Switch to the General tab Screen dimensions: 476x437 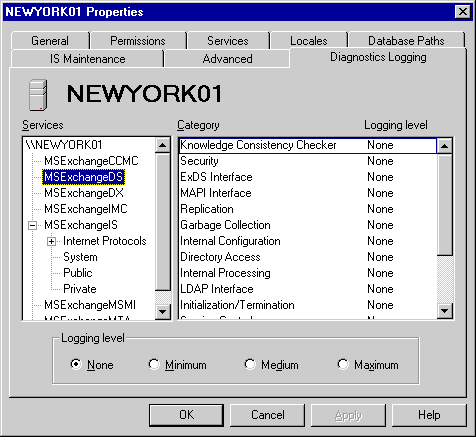50,41
